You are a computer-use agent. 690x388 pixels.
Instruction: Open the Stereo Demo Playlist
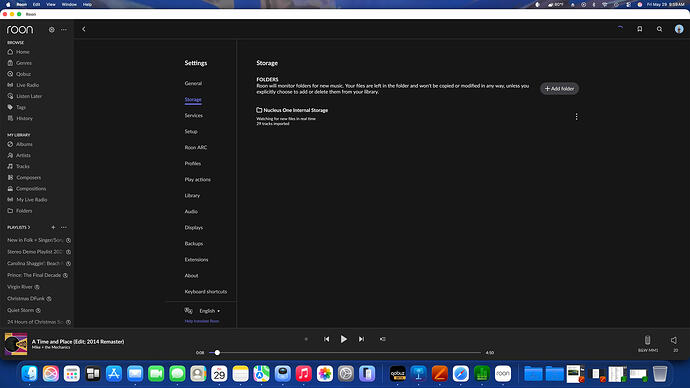click(x=35, y=252)
